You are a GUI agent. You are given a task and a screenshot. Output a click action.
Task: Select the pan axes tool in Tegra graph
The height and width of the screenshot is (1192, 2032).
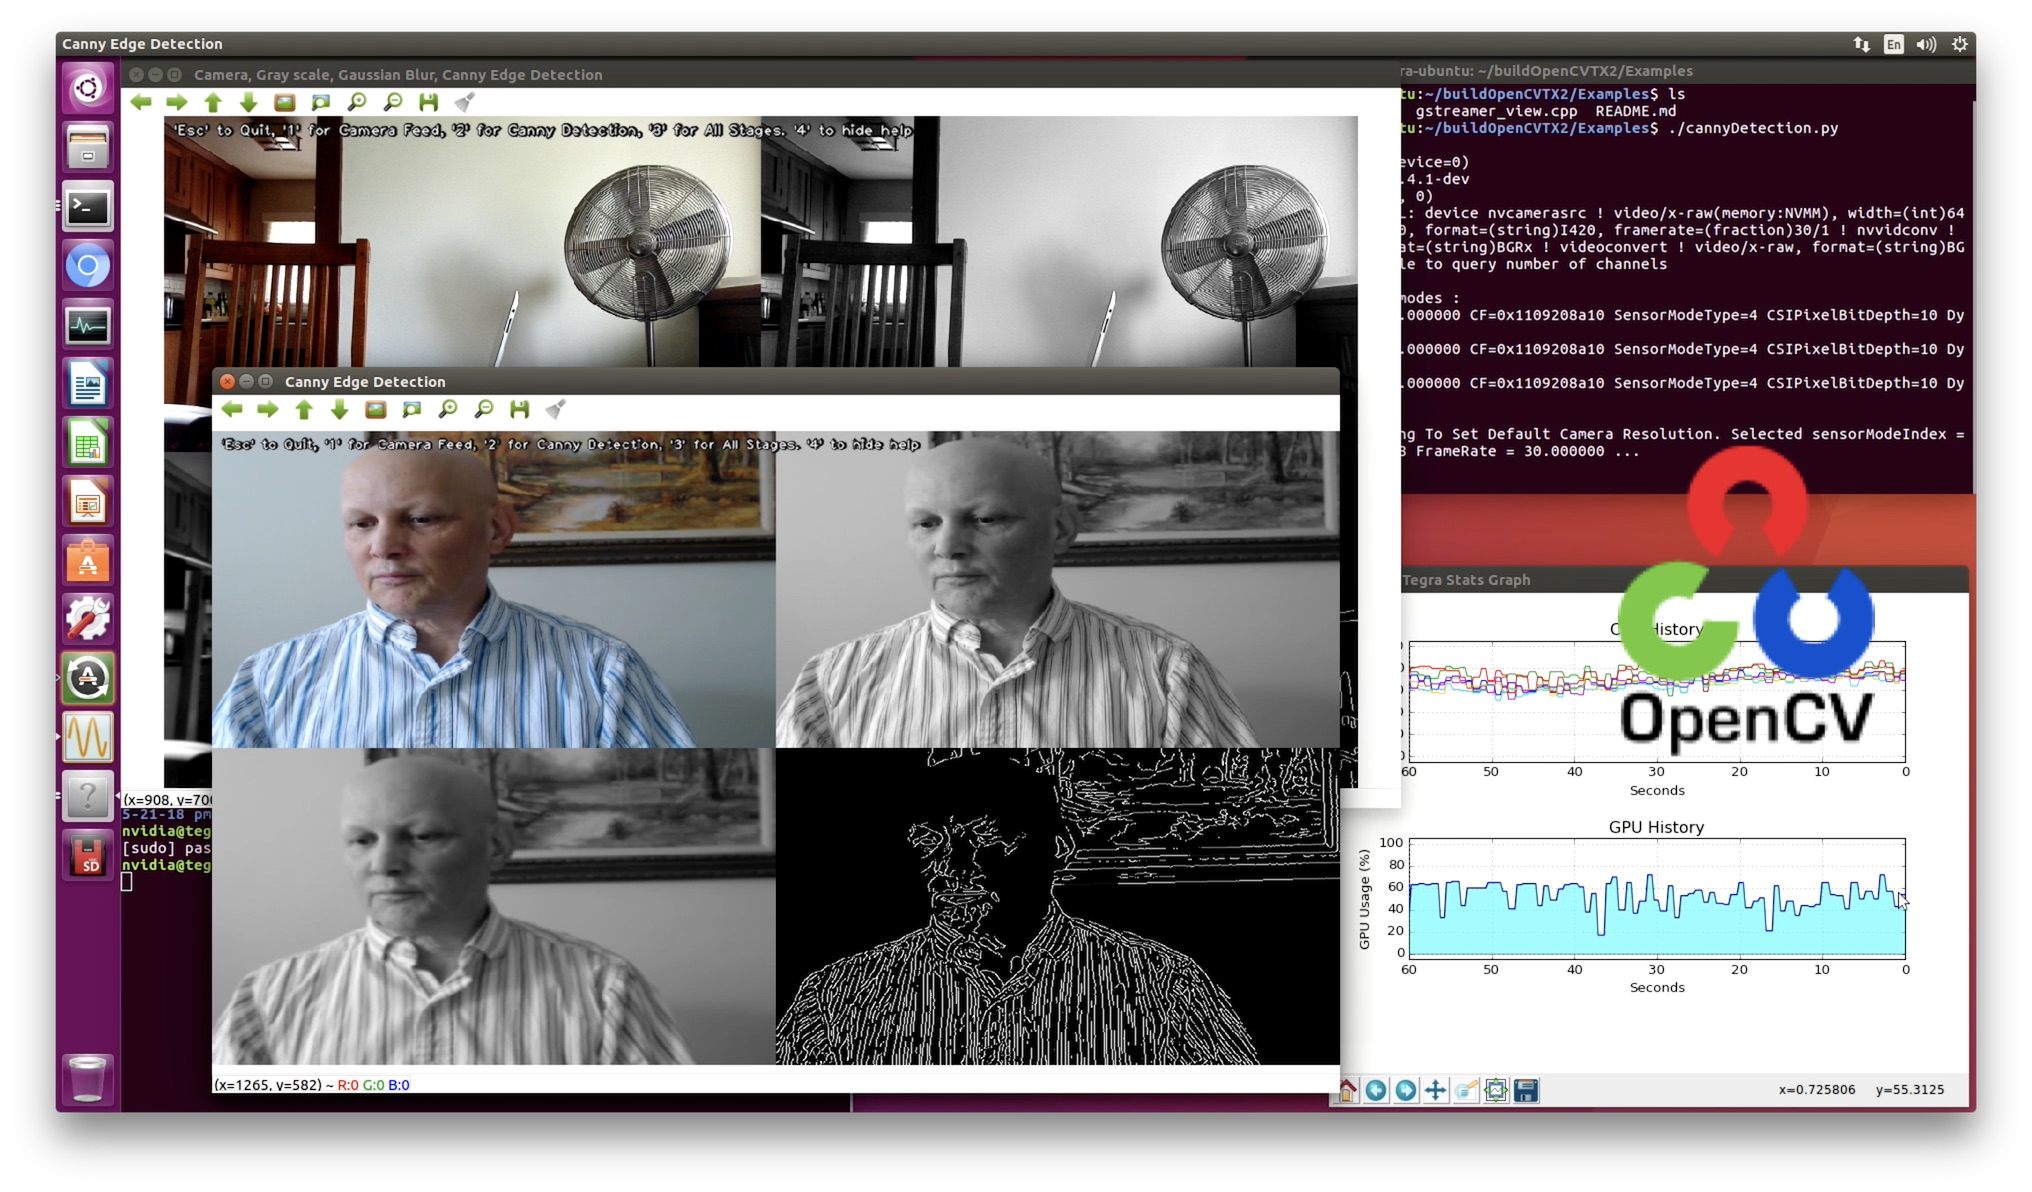pyautogui.click(x=1436, y=1090)
